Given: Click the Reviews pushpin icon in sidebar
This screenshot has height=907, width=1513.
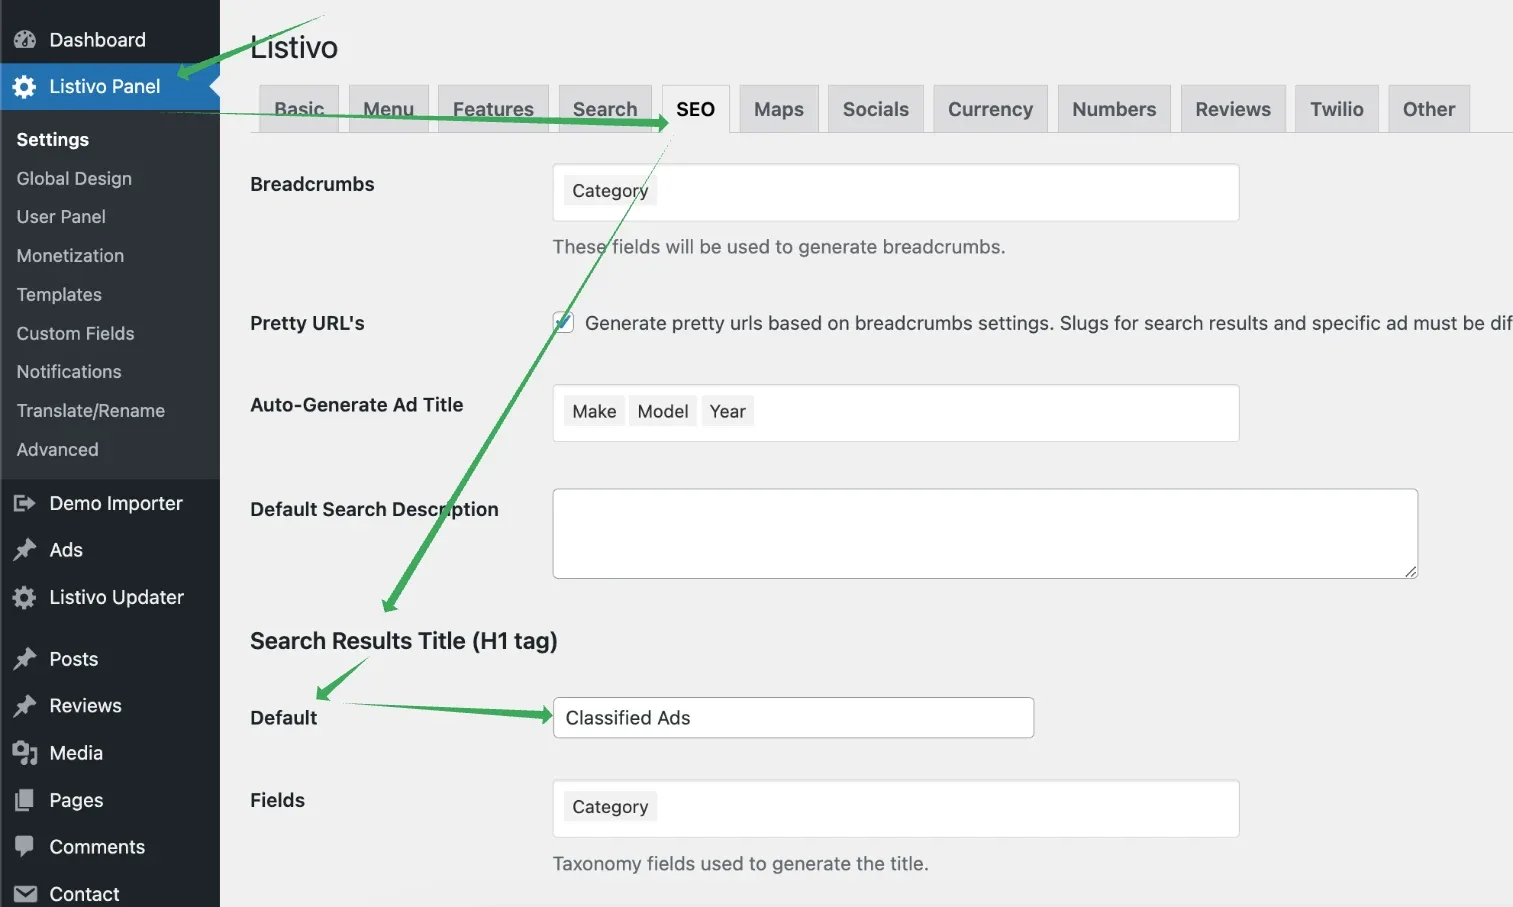Looking at the screenshot, I should click(x=25, y=706).
